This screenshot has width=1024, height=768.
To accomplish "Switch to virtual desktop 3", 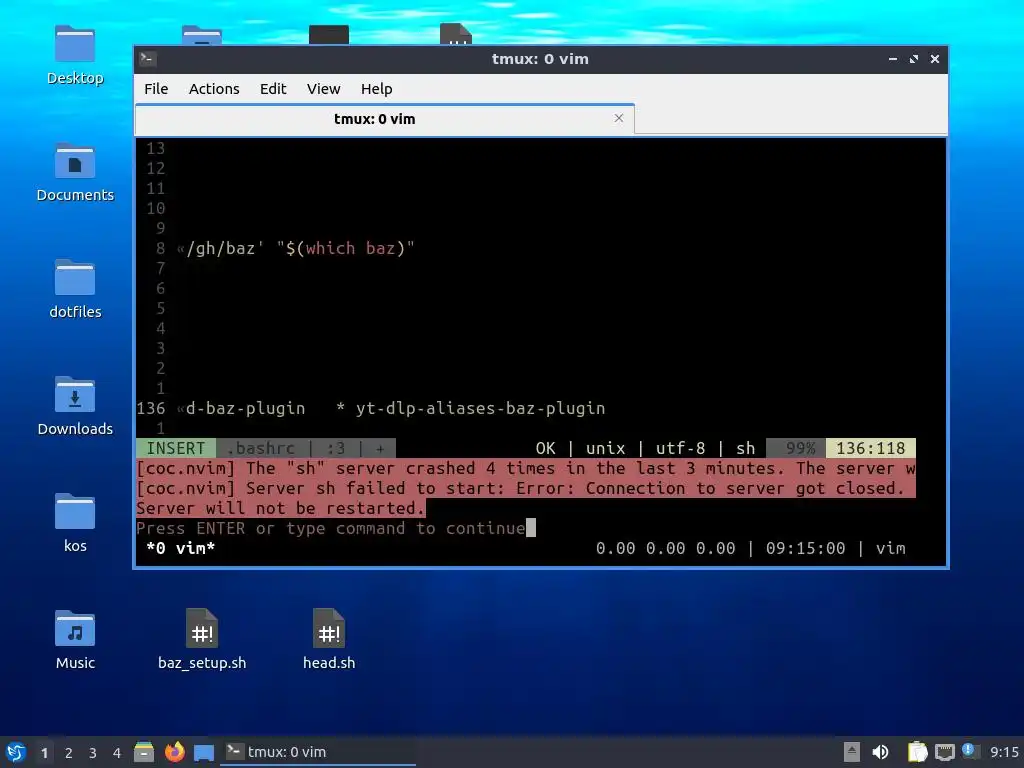I will 93,753.
